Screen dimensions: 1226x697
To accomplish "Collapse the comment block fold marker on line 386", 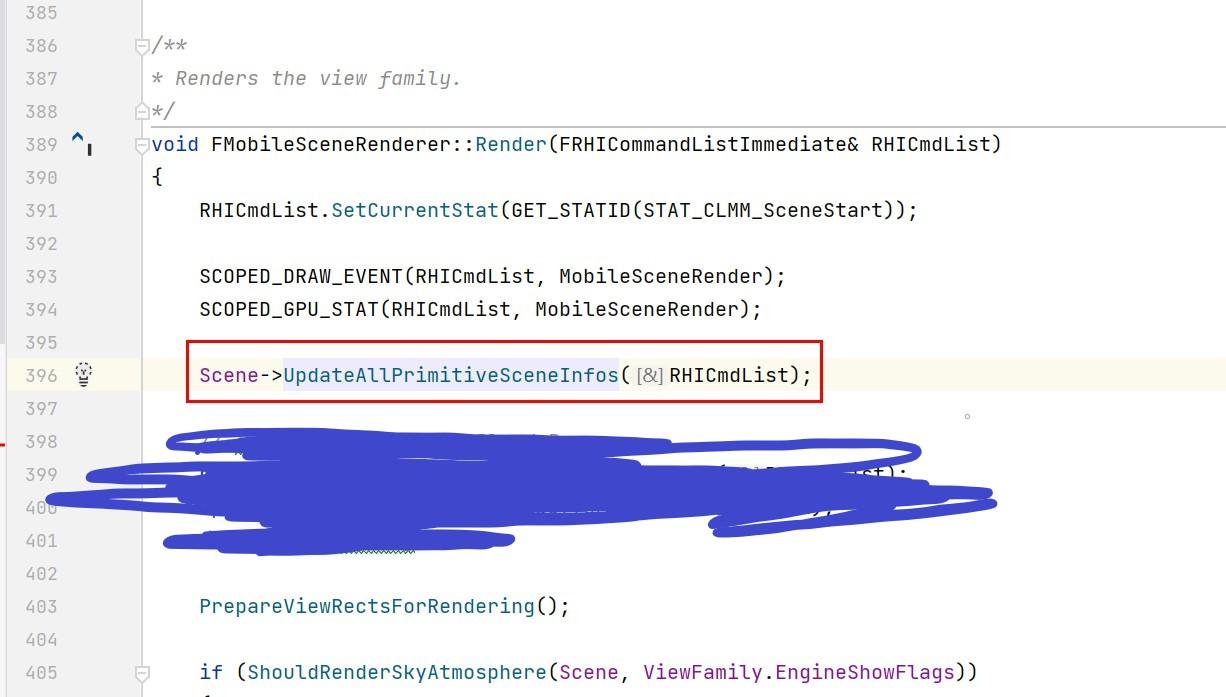I will [x=142, y=45].
